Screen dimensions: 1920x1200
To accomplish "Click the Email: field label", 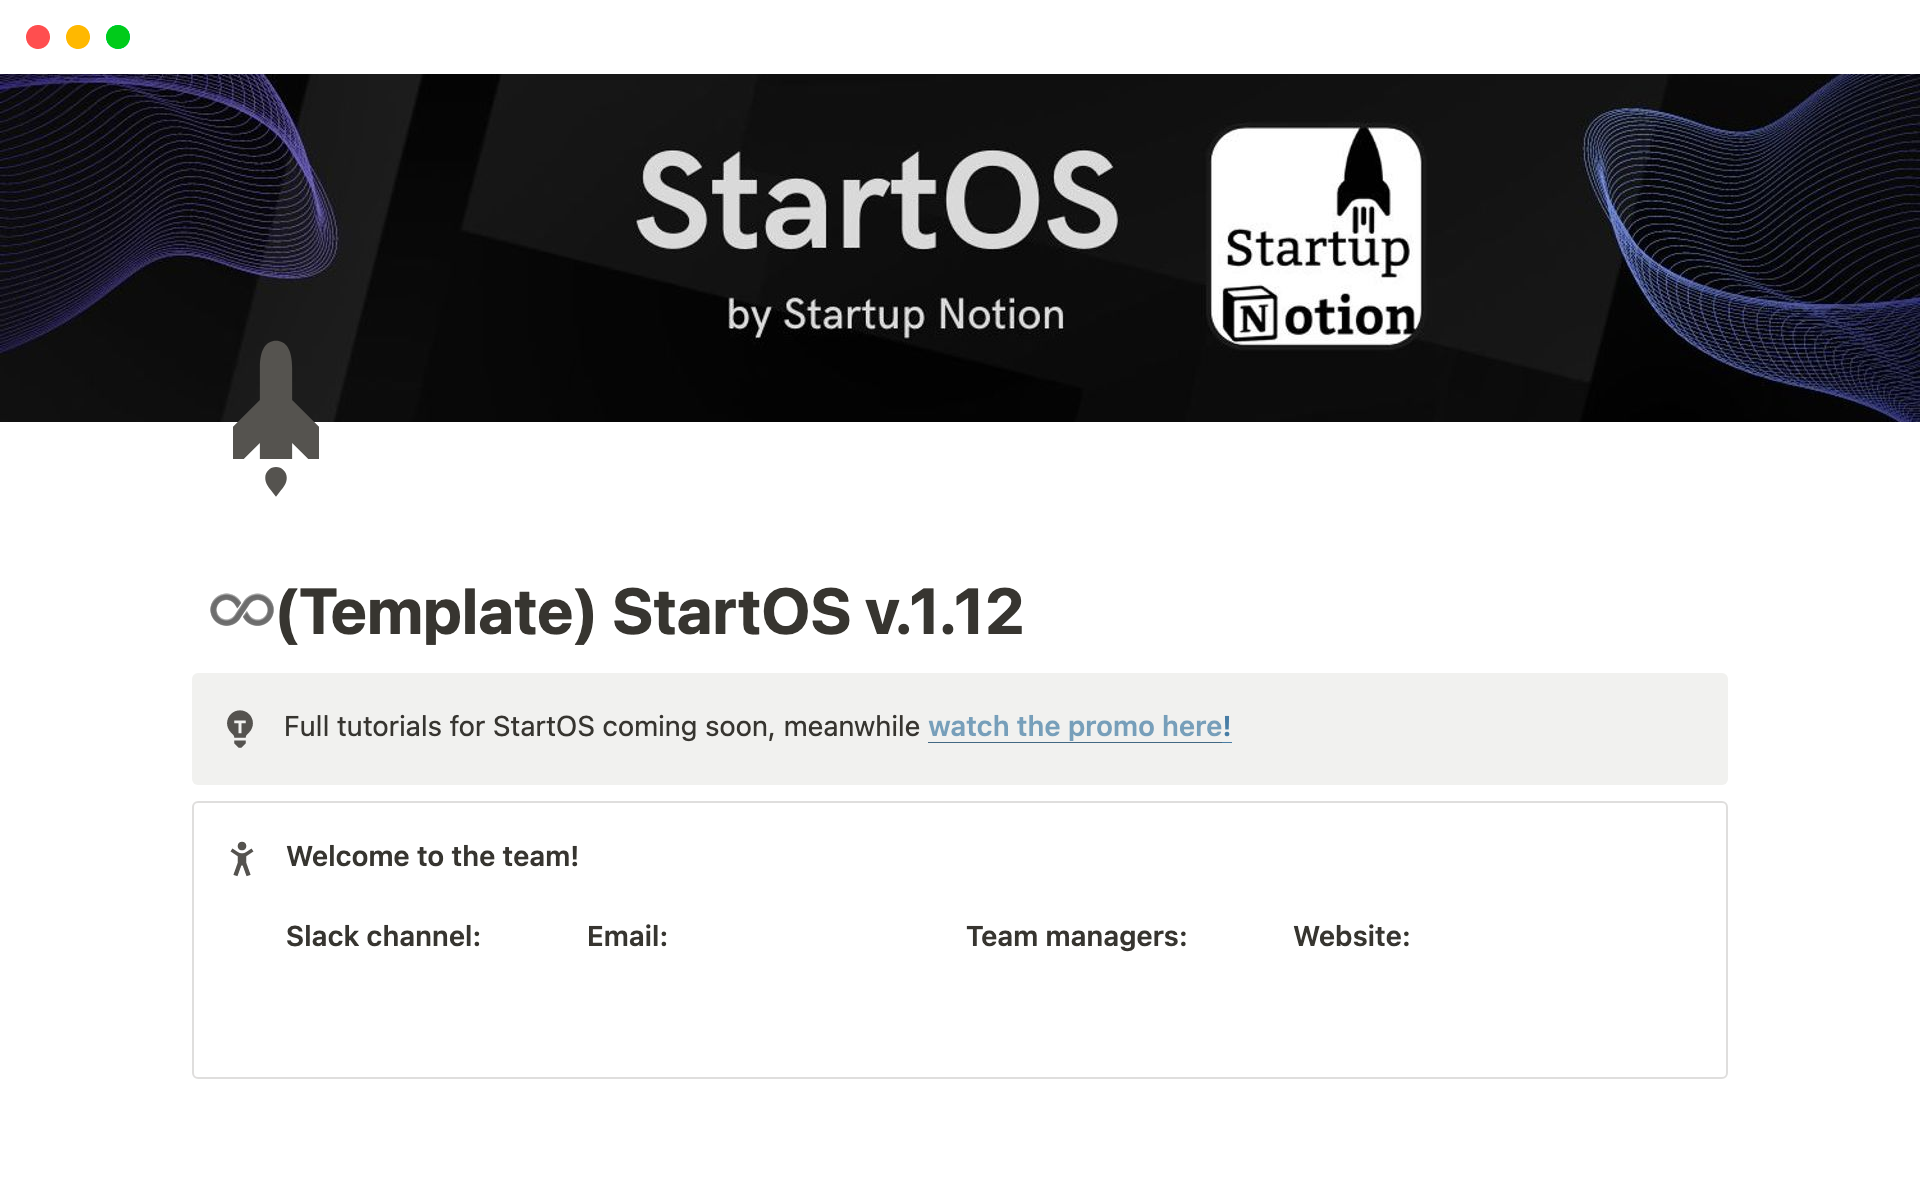I will (x=627, y=936).
